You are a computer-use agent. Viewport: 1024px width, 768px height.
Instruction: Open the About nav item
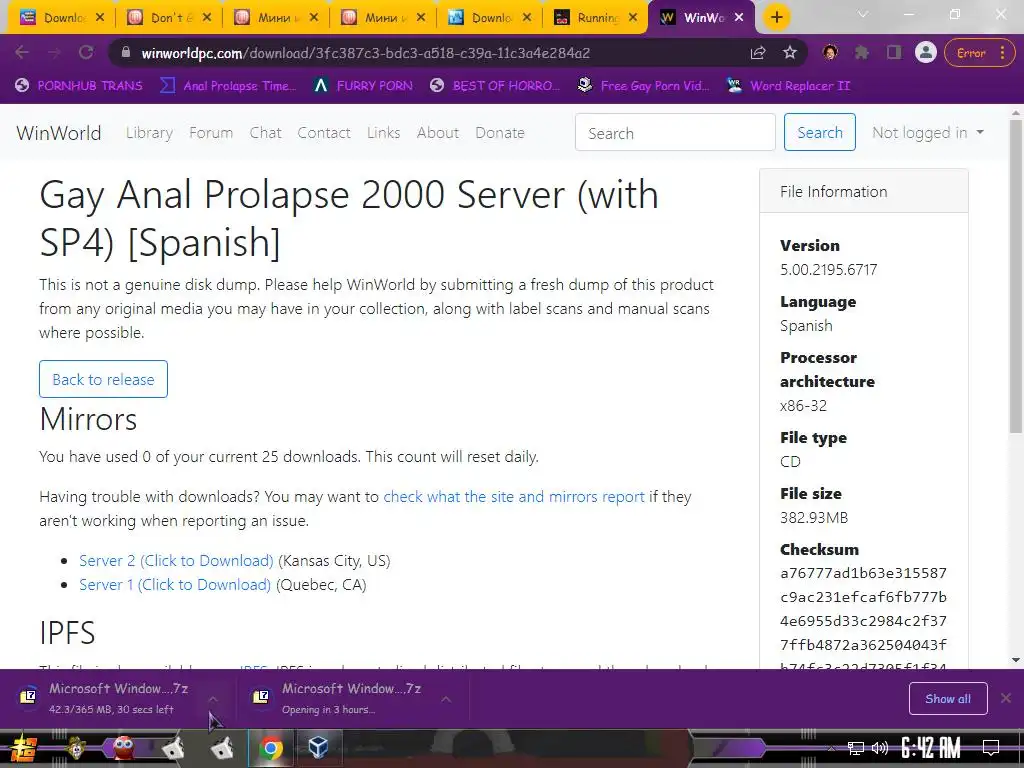coord(438,133)
